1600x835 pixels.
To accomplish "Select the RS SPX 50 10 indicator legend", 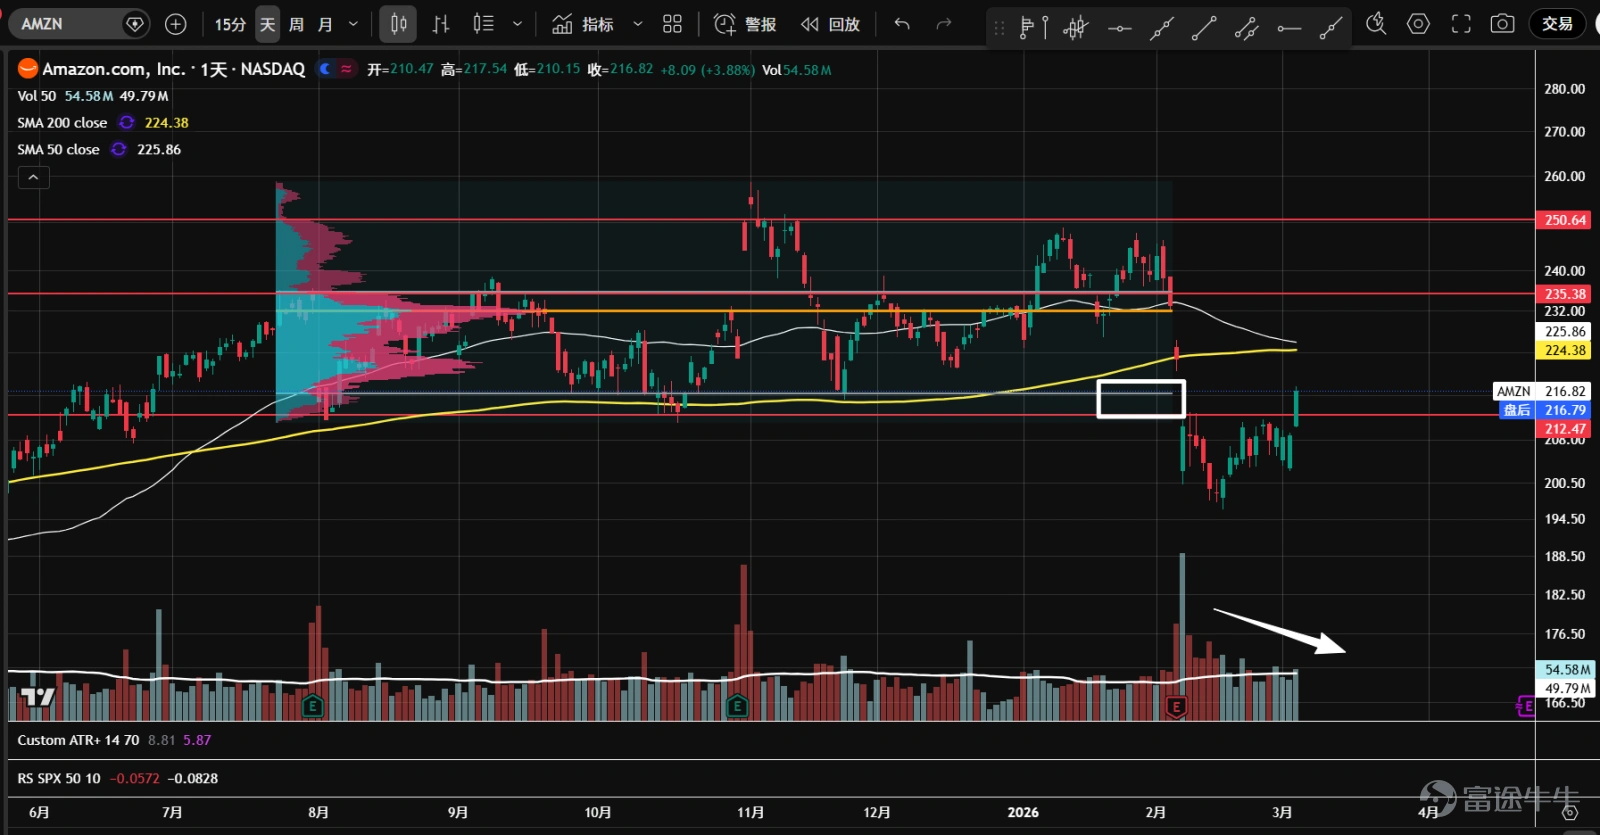I will (59, 778).
